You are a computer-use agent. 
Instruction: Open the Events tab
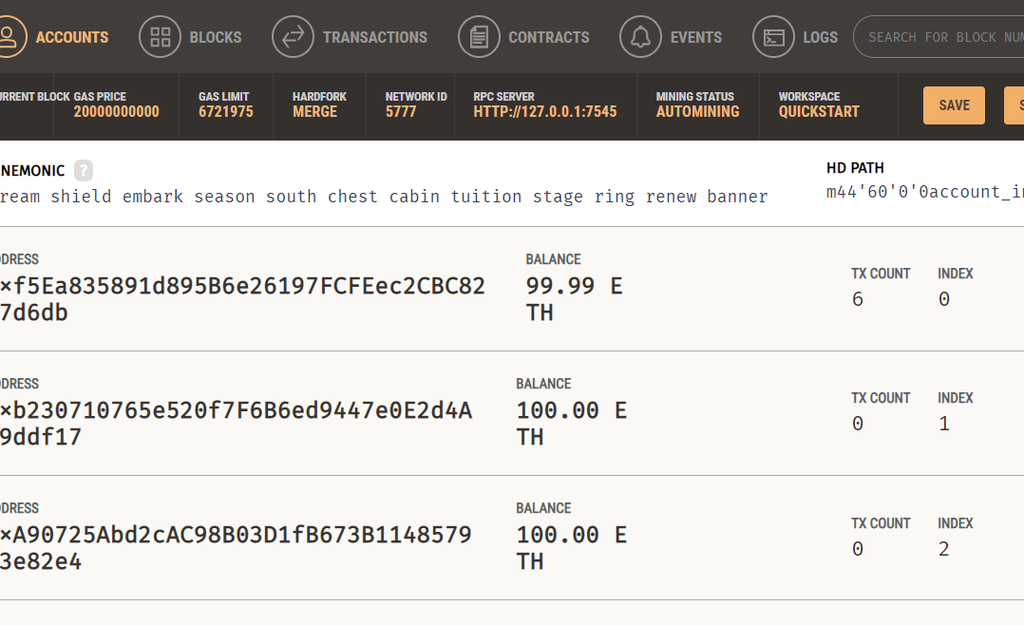pyautogui.click(x=695, y=37)
